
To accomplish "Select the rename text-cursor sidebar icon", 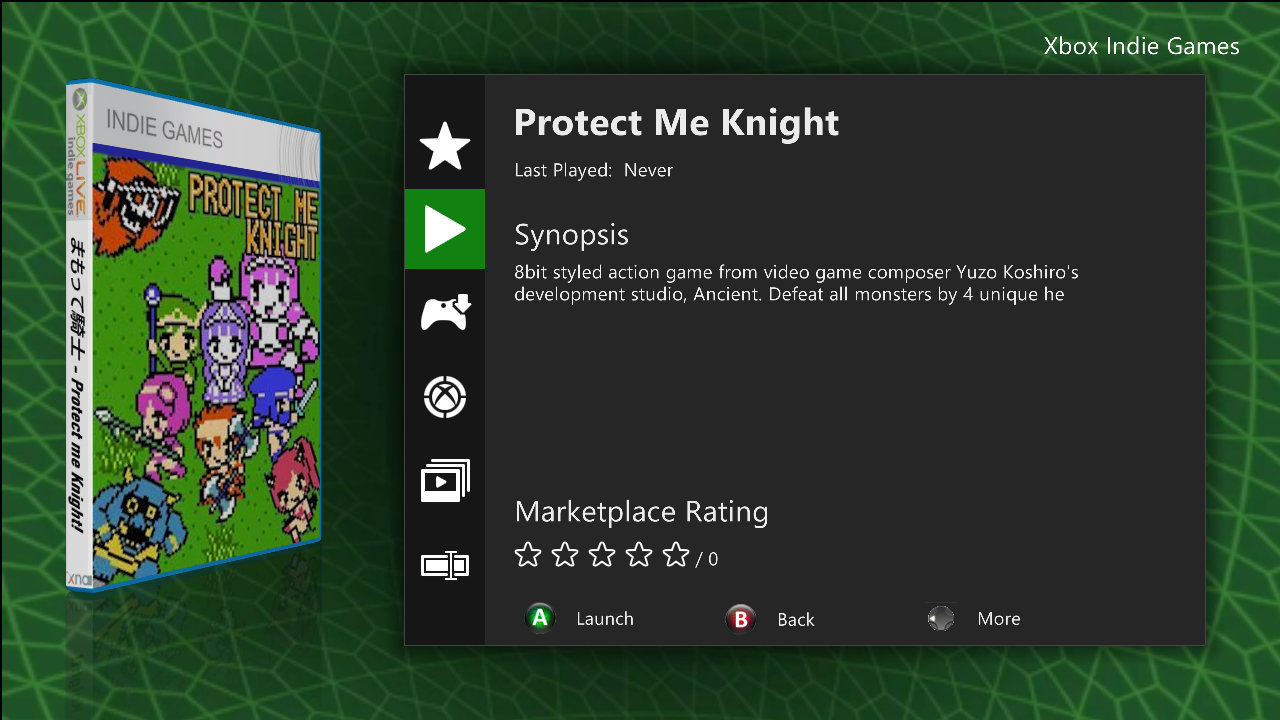I will [x=445, y=566].
